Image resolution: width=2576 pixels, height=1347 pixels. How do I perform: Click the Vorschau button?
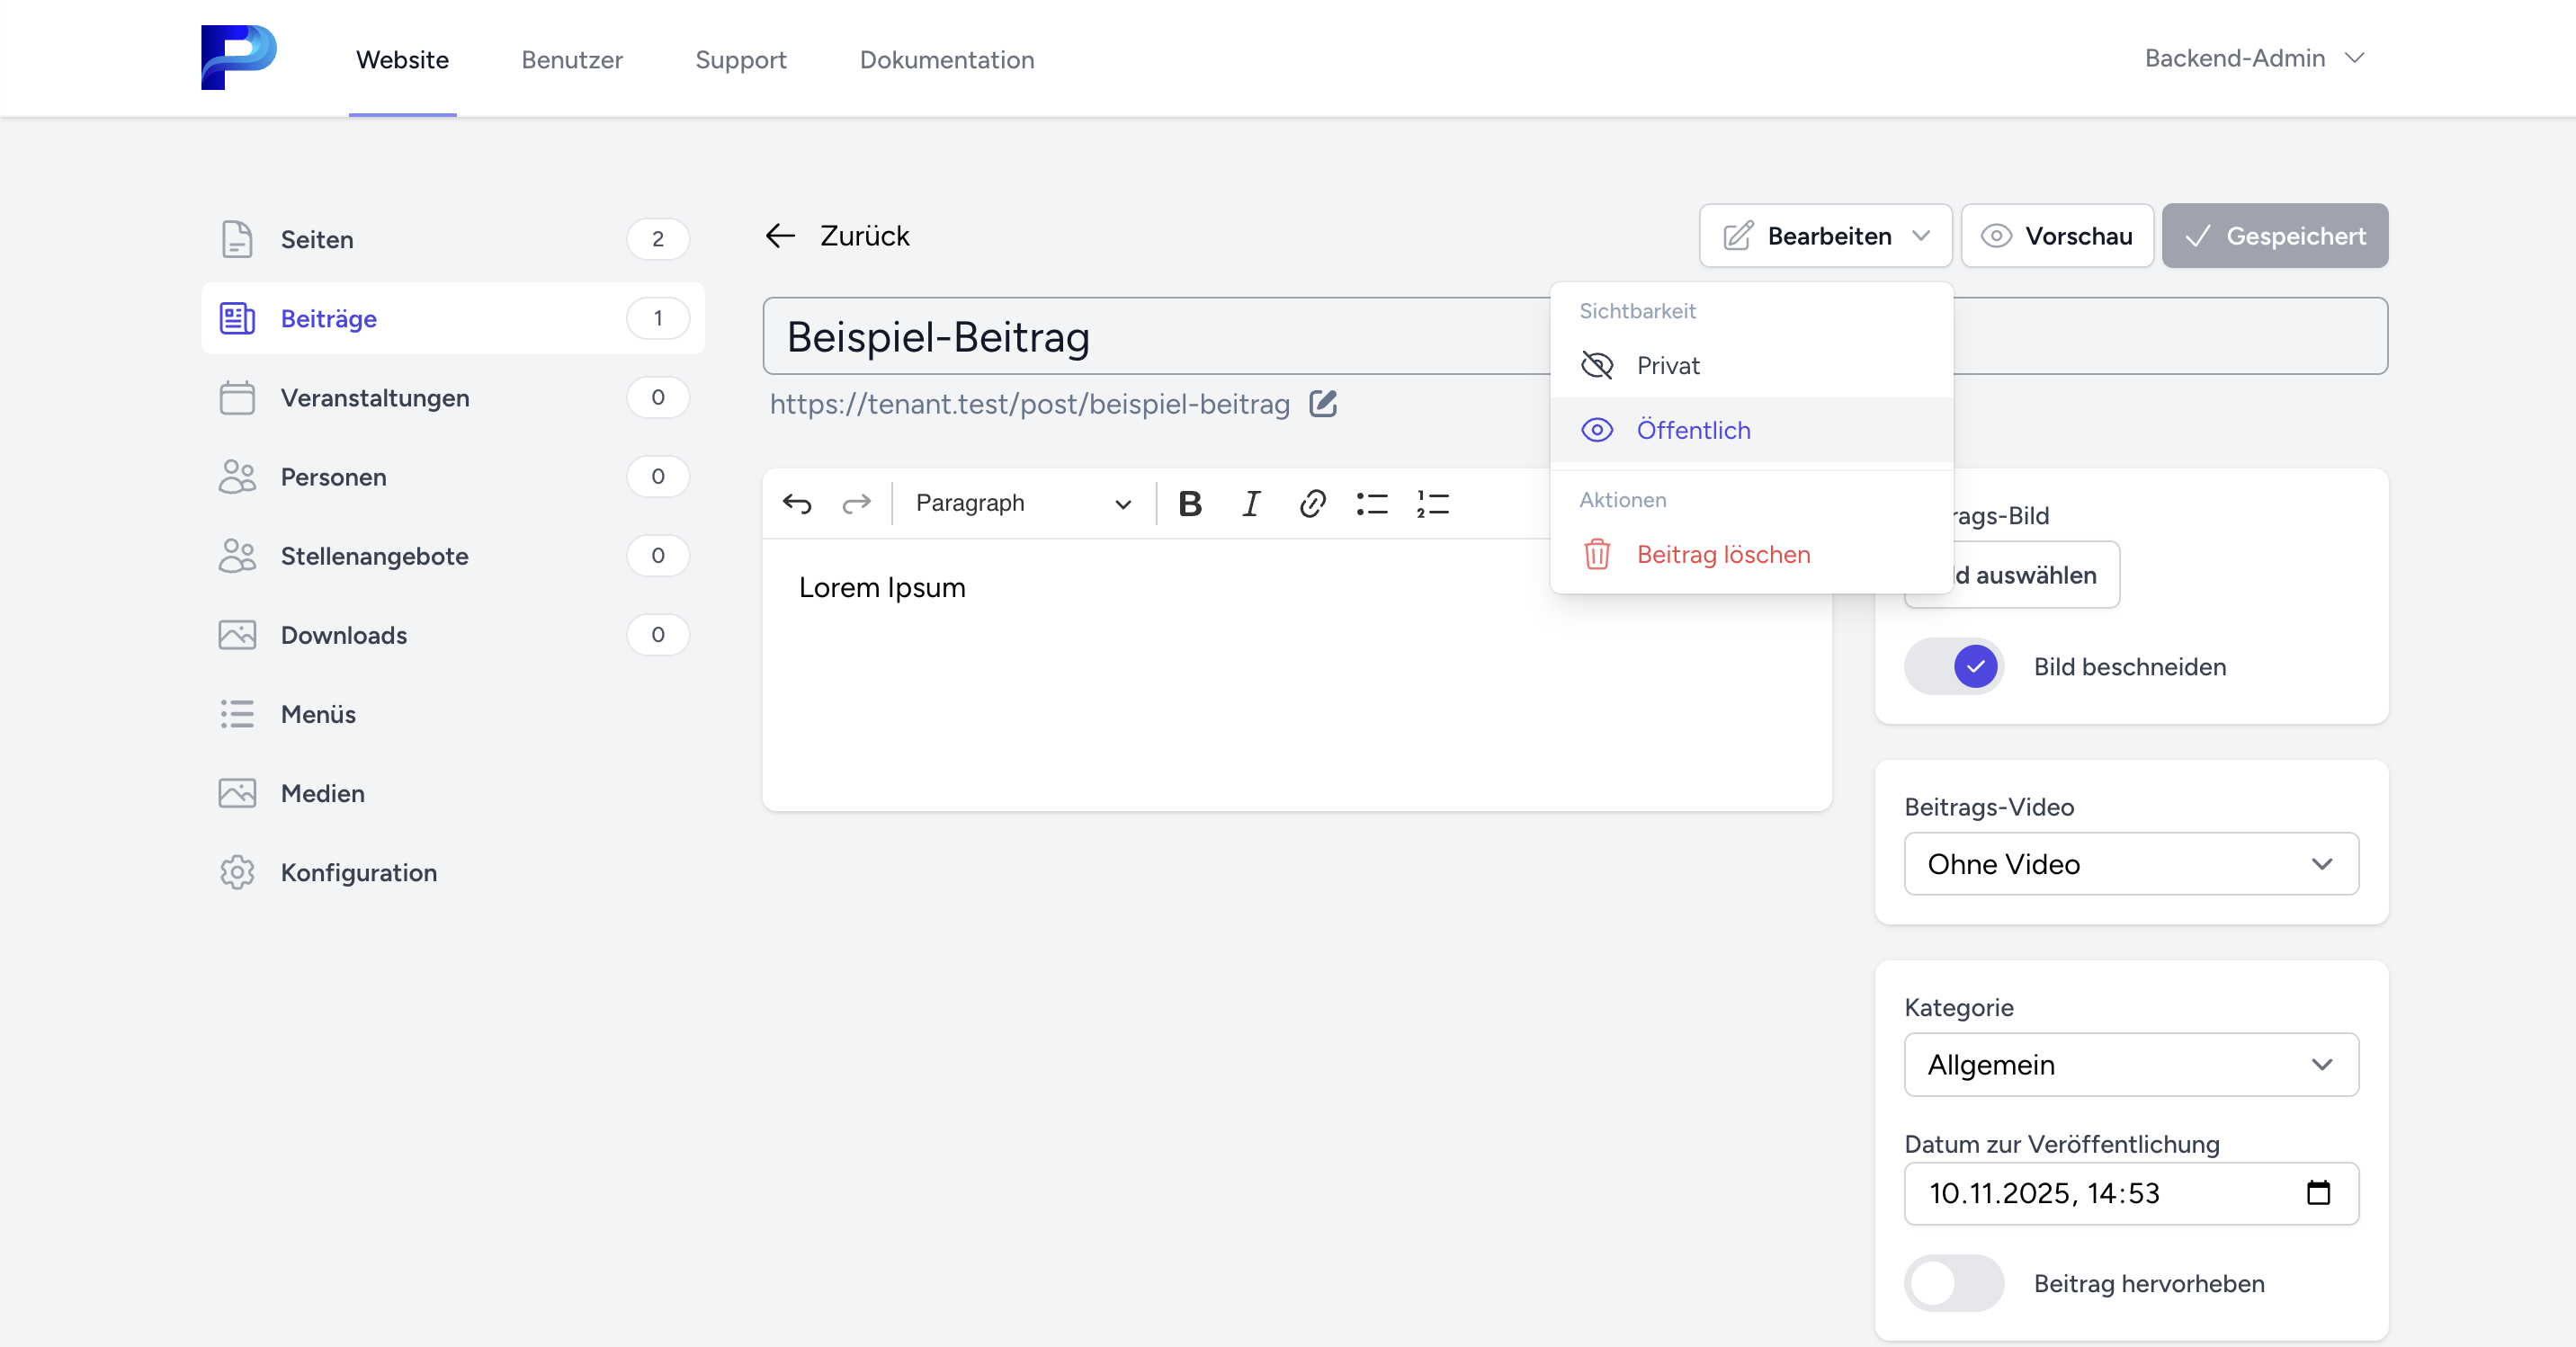(x=2057, y=236)
